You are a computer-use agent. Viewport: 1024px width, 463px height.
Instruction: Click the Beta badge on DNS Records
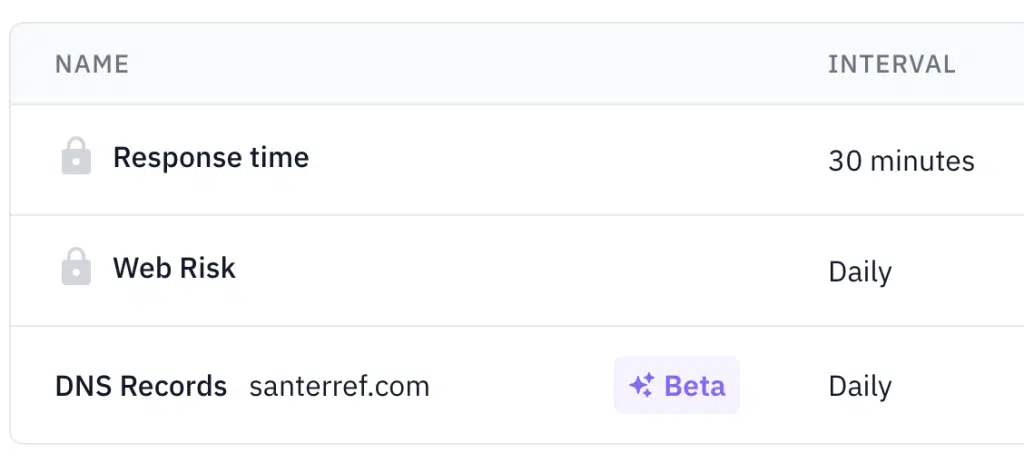point(677,385)
